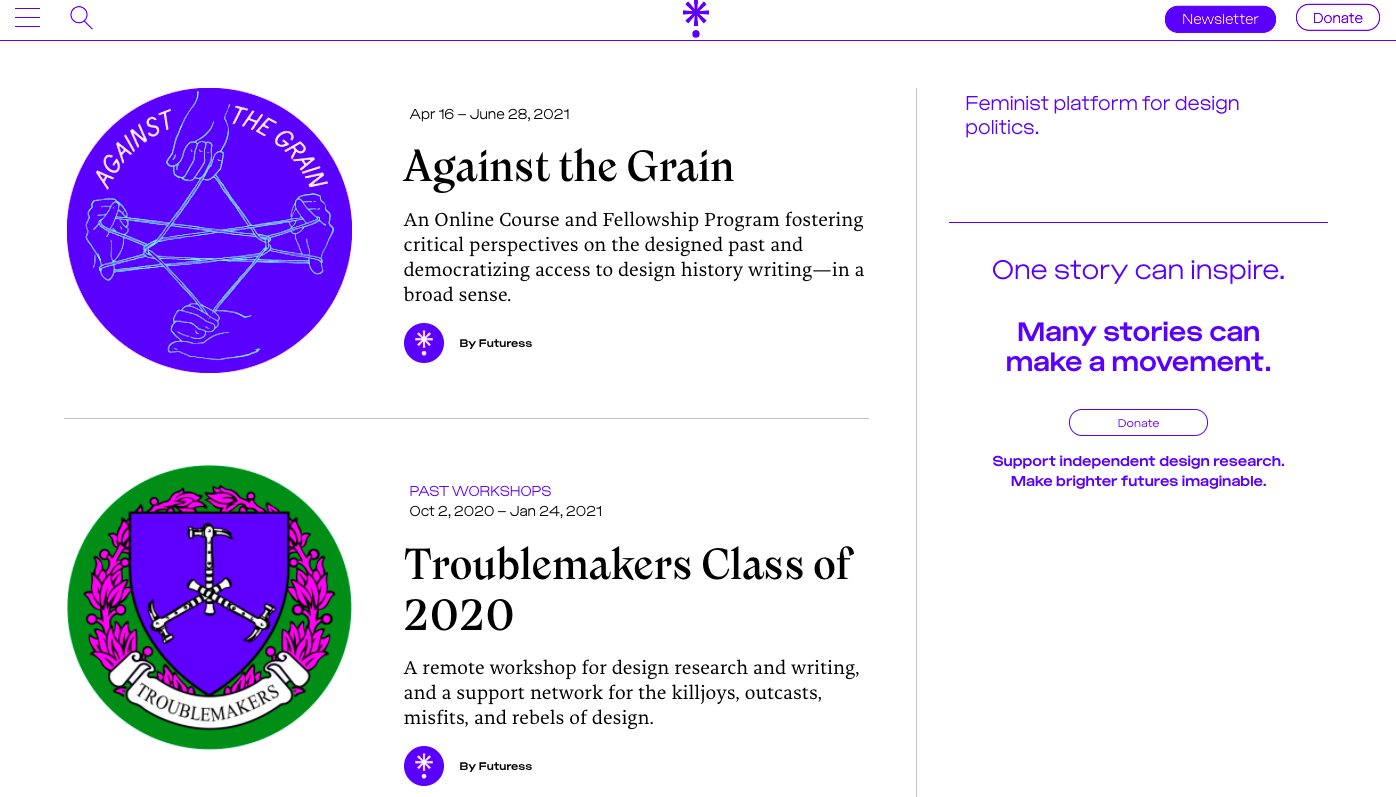Click the search magnifier icon
Viewport: 1396px width, 797px height.
(x=81, y=18)
